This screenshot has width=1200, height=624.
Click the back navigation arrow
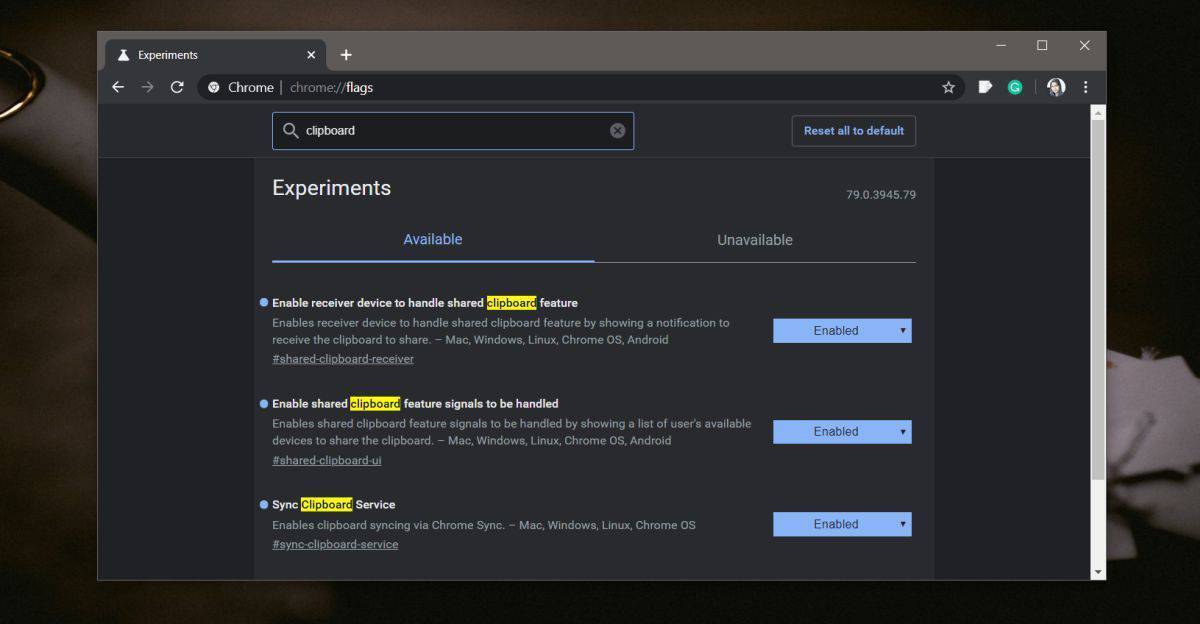(118, 87)
